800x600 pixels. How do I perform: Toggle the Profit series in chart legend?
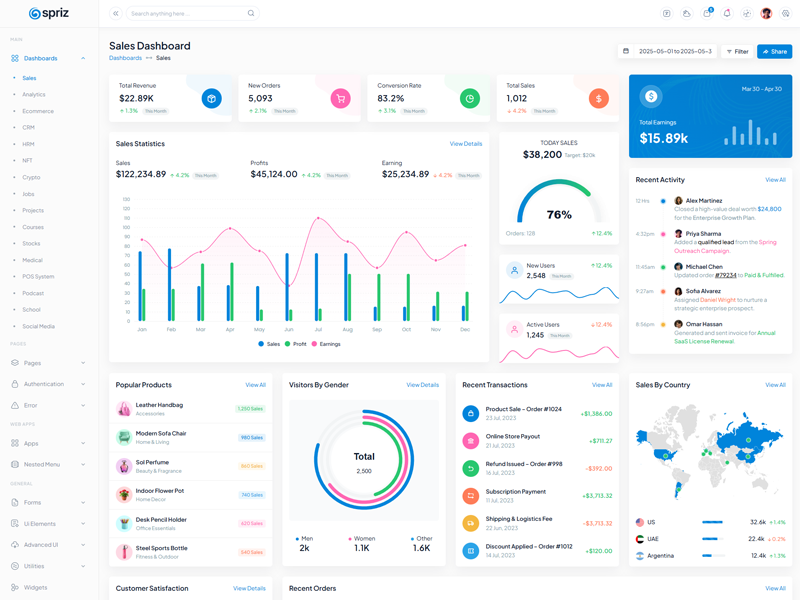[299, 344]
